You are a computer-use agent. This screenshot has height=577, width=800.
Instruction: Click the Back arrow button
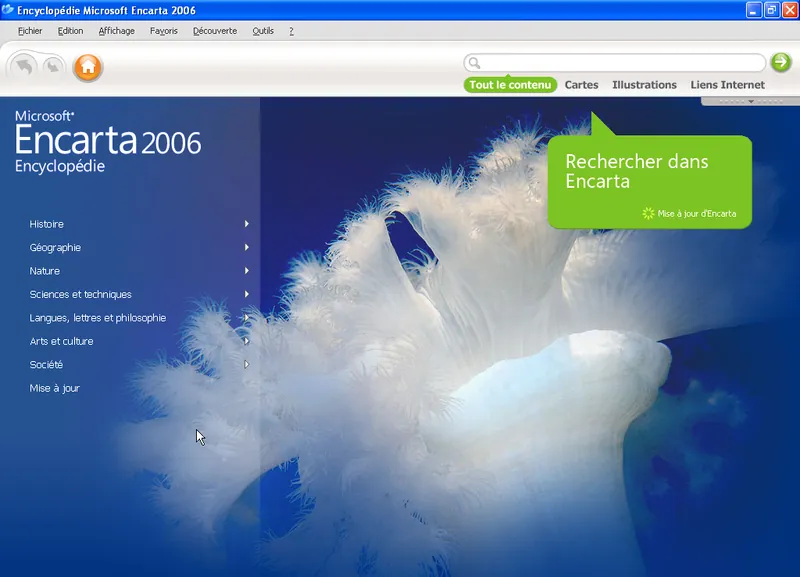(x=23, y=66)
